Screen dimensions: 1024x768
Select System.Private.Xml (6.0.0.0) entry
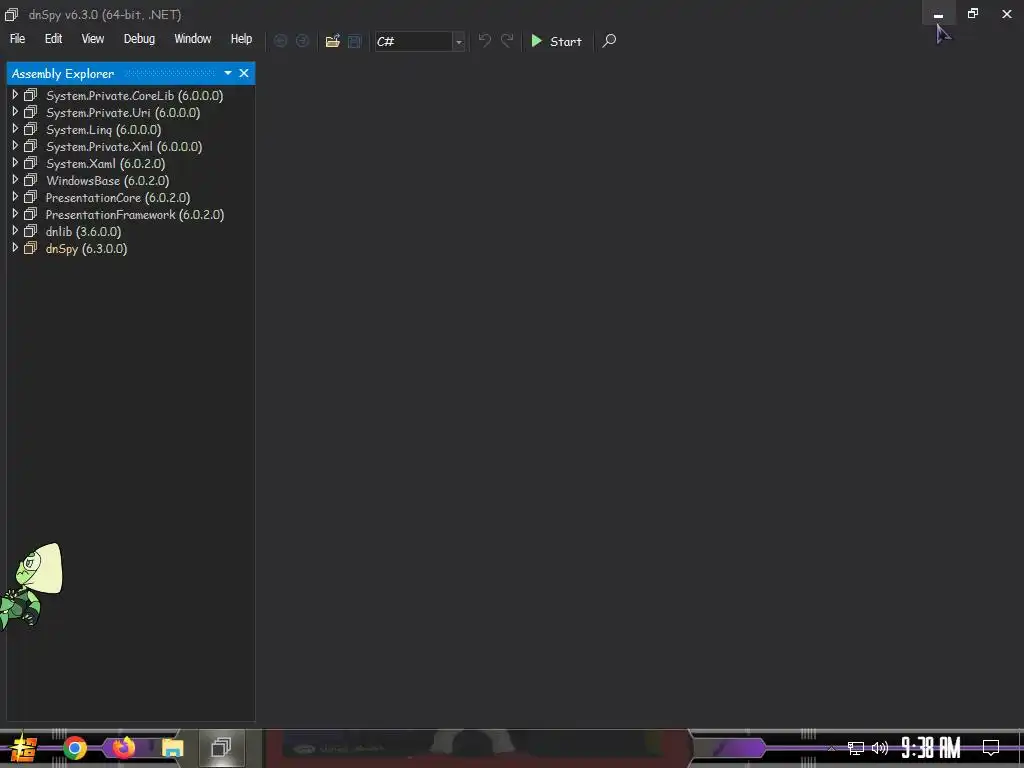tap(124, 146)
